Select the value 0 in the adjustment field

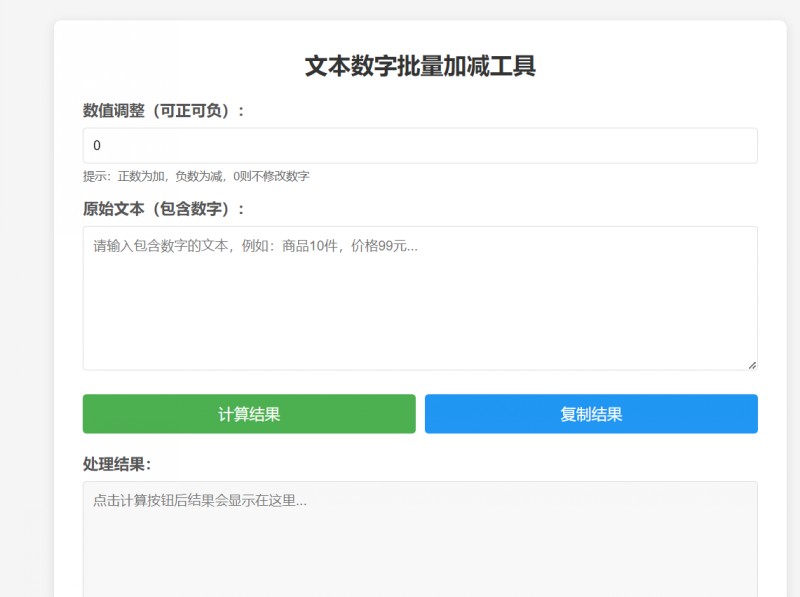pyautogui.click(x=97, y=146)
